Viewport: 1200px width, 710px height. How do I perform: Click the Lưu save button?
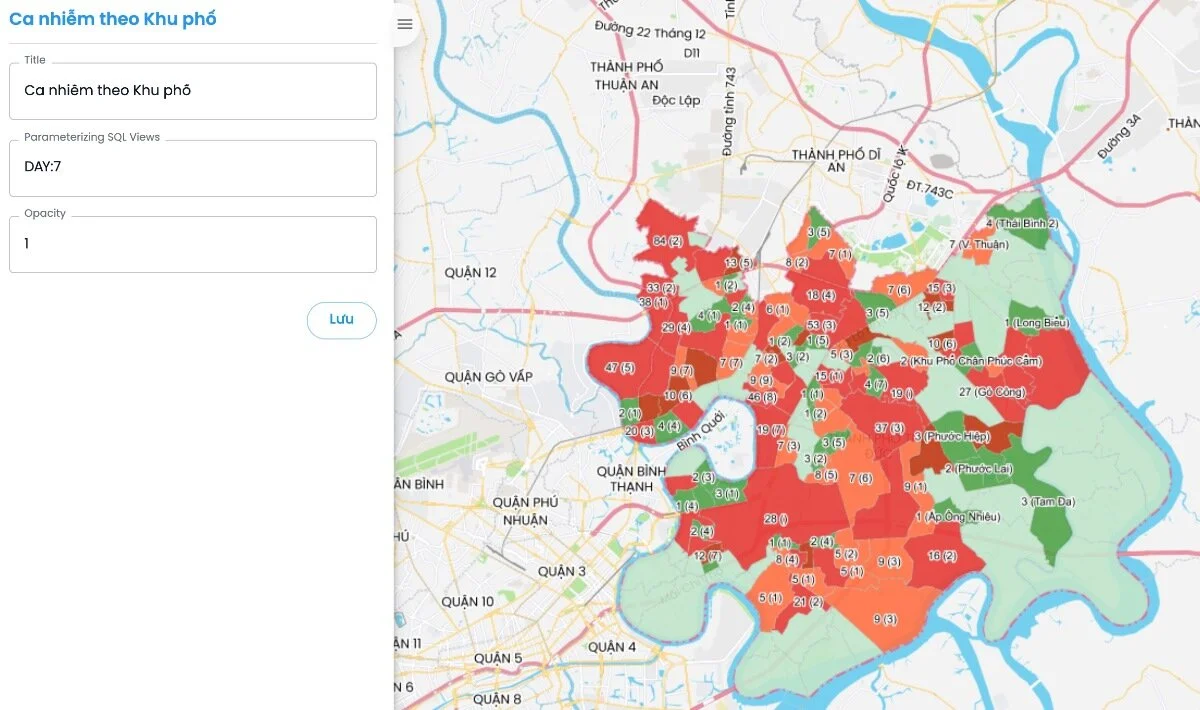[x=342, y=320]
